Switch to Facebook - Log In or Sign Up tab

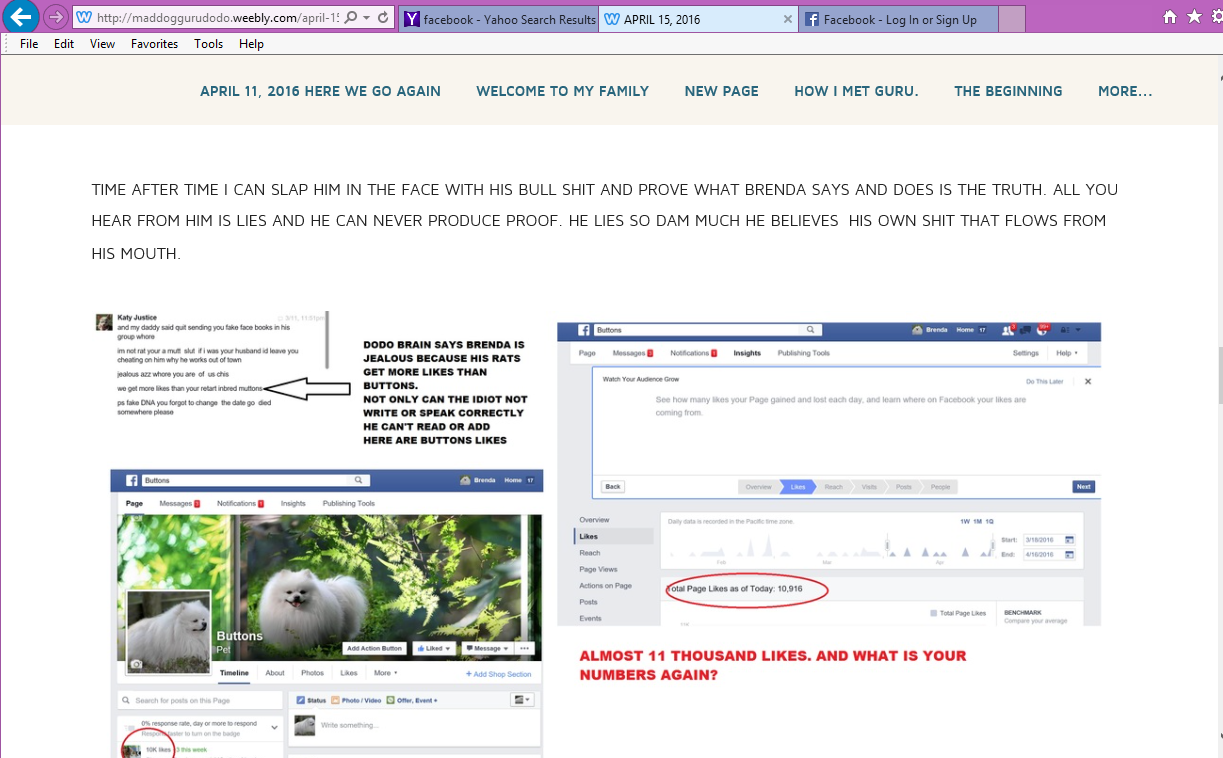tap(898, 19)
